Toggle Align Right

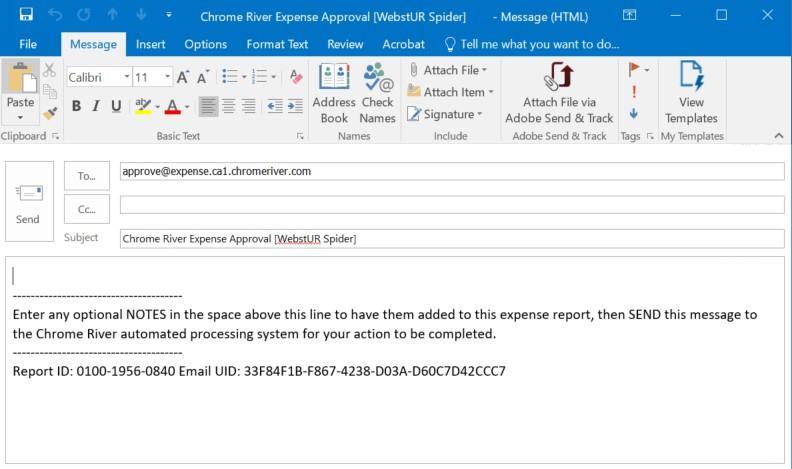249,106
